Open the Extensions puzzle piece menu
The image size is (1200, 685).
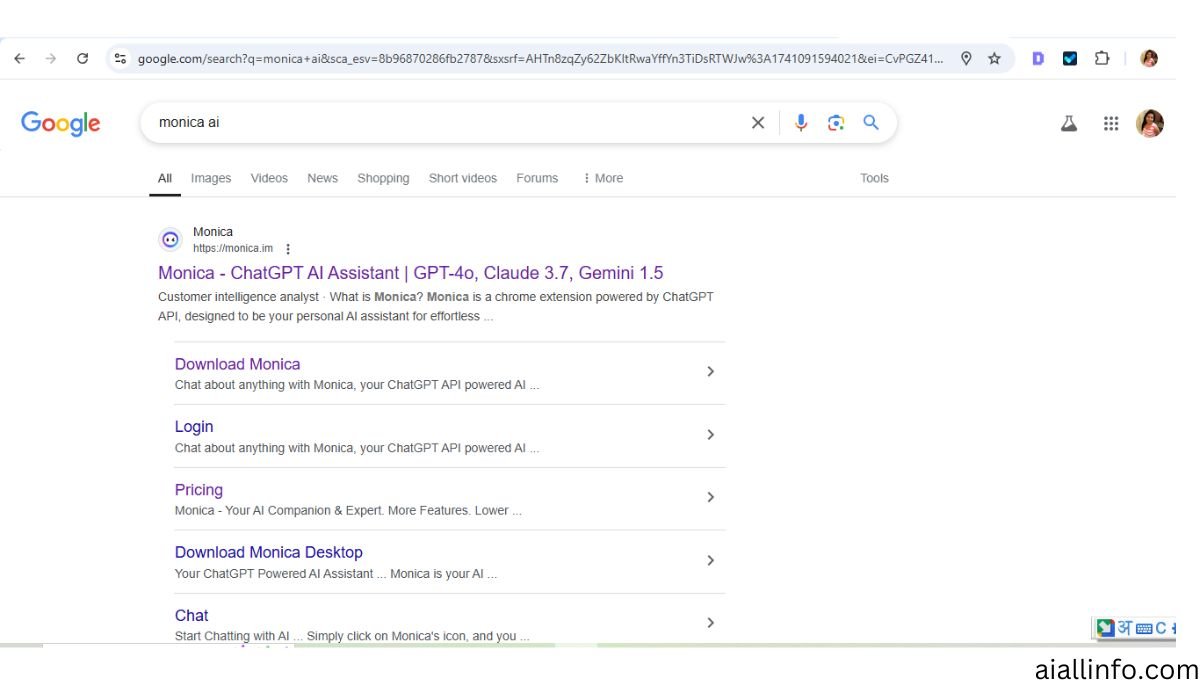[x=1102, y=59]
